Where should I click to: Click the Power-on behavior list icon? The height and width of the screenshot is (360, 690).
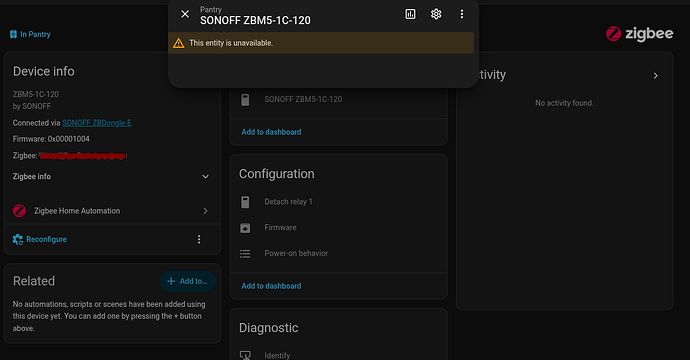[x=245, y=254]
